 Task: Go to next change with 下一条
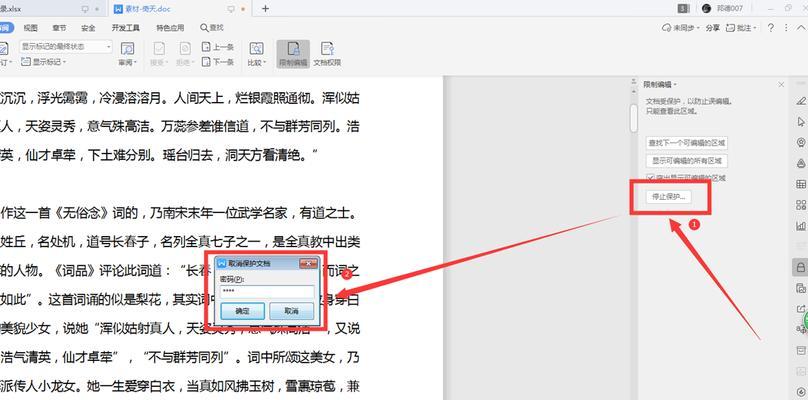pyautogui.click(x=217, y=62)
